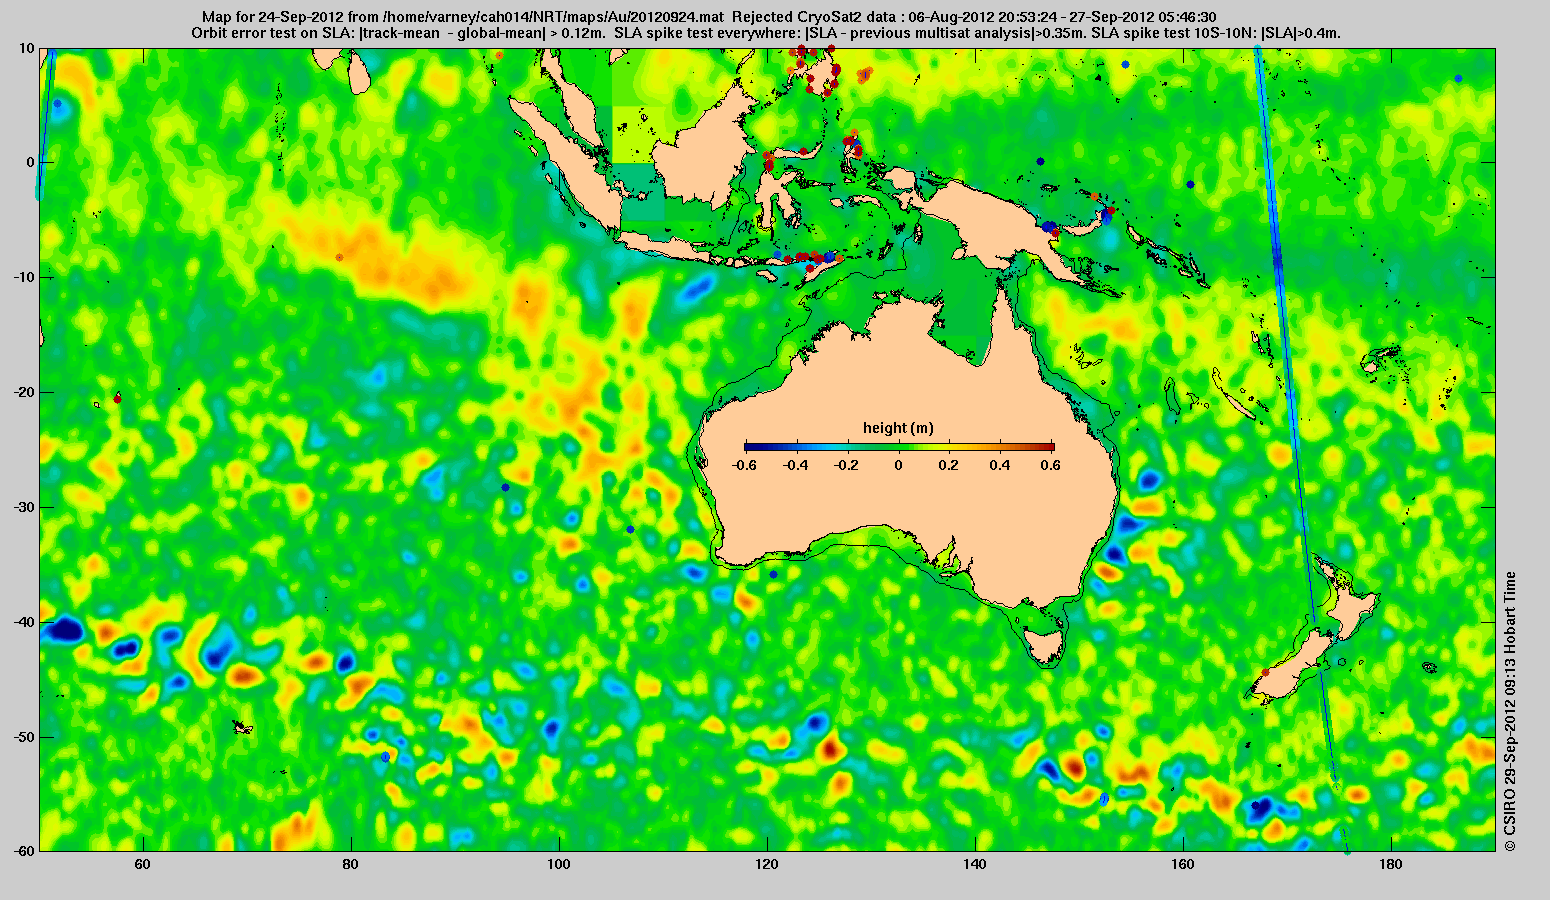Click the 'SLA spike test 10S-10N' text
This screenshot has height=900, width=1550.
1174,33
